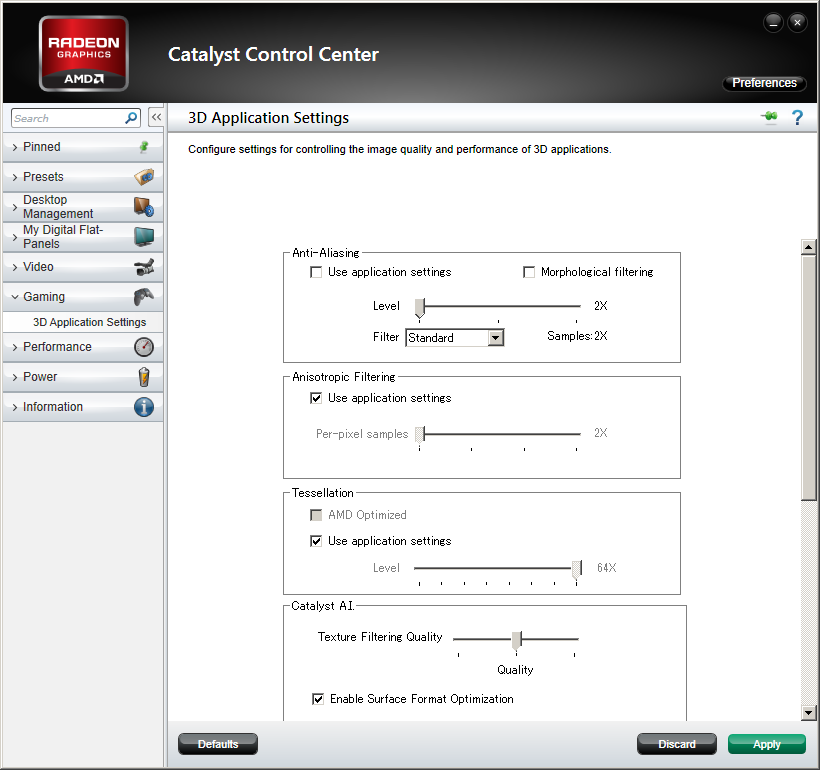Toggle the AMD Optimized checkbox
The width and height of the screenshot is (820, 770).
click(316, 515)
